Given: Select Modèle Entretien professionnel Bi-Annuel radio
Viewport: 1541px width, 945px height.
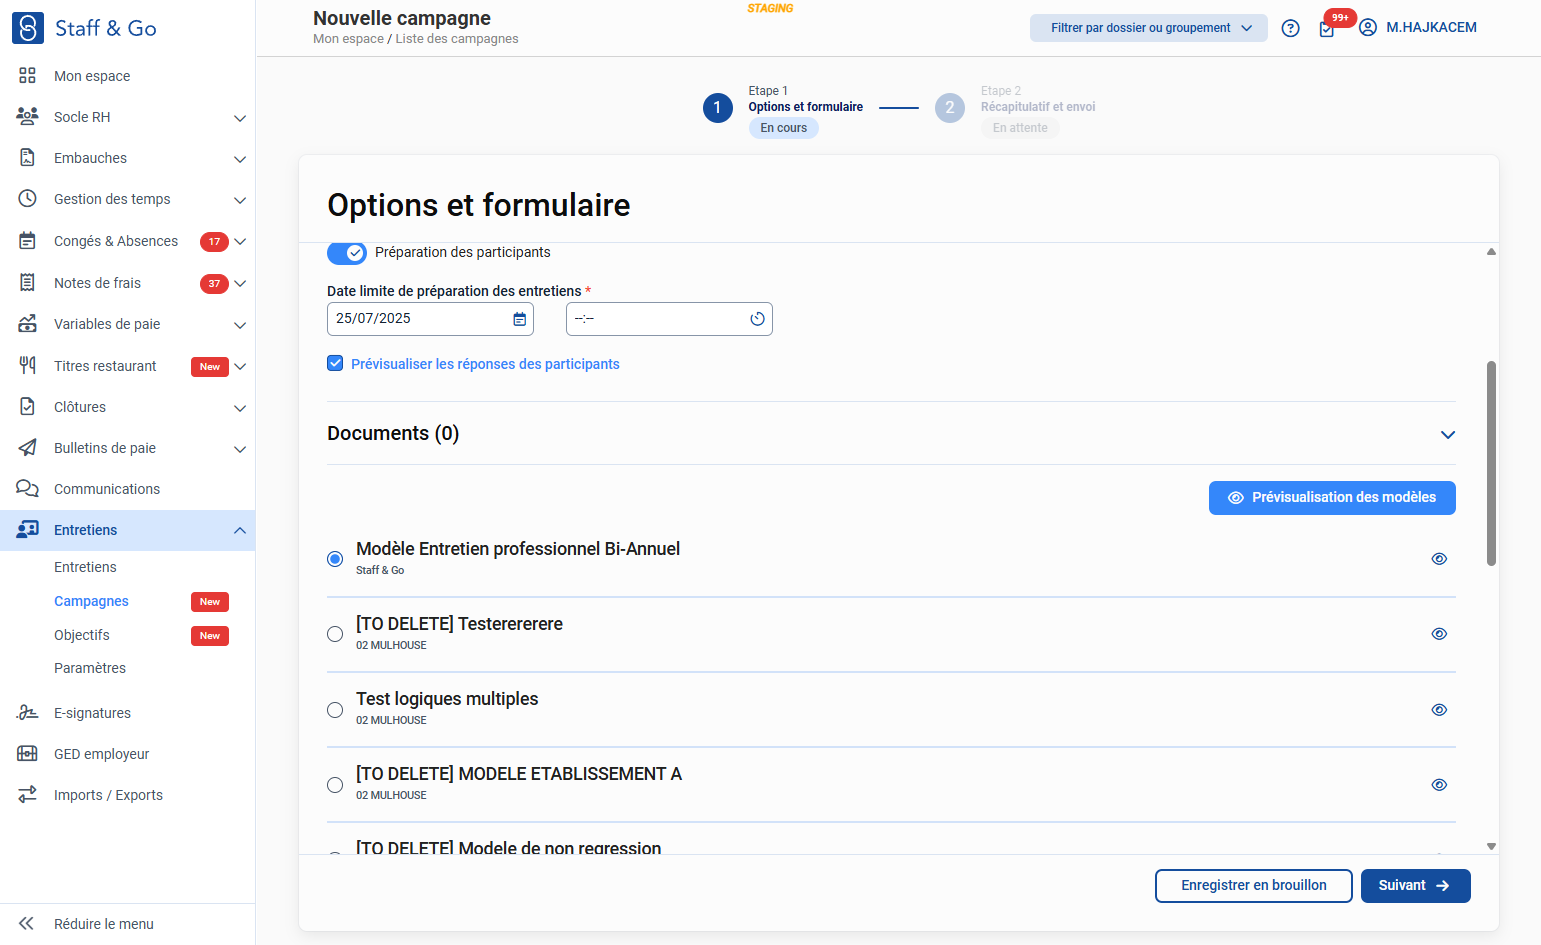Looking at the screenshot, I should click(x=335, y=559).
